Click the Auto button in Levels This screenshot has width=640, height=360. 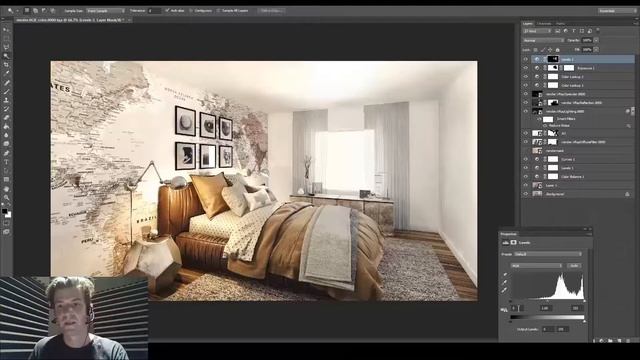574,266
